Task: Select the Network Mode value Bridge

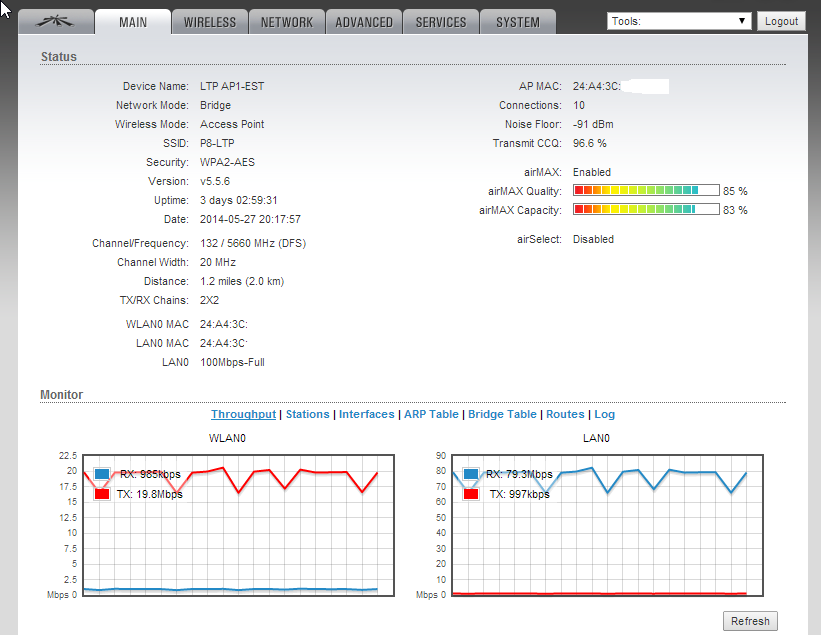Action: click(215, 105)
